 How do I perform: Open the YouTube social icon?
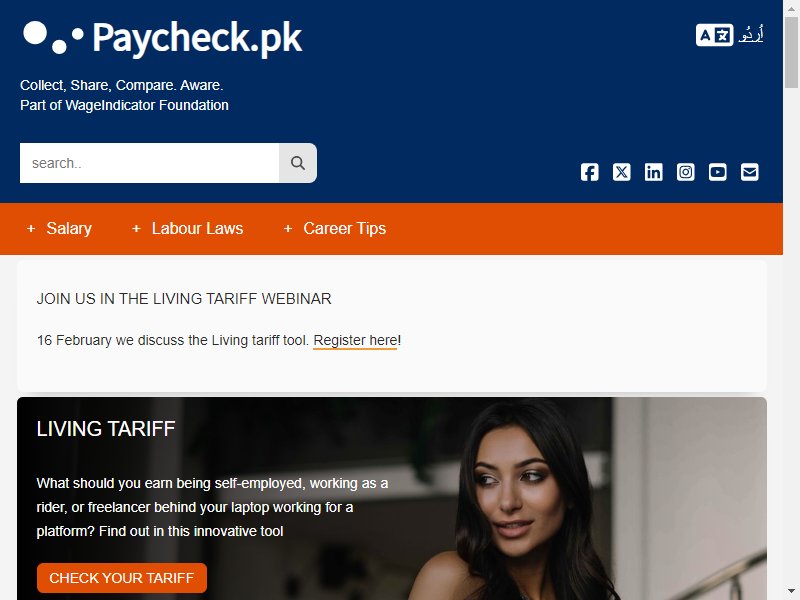717,172
